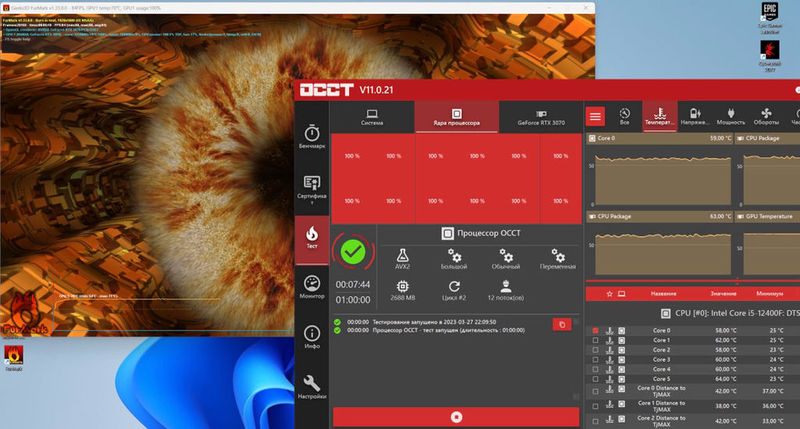Click the graph icon in Core 5 row
This screenshot has width=800, height=429.
coord(609,379)
